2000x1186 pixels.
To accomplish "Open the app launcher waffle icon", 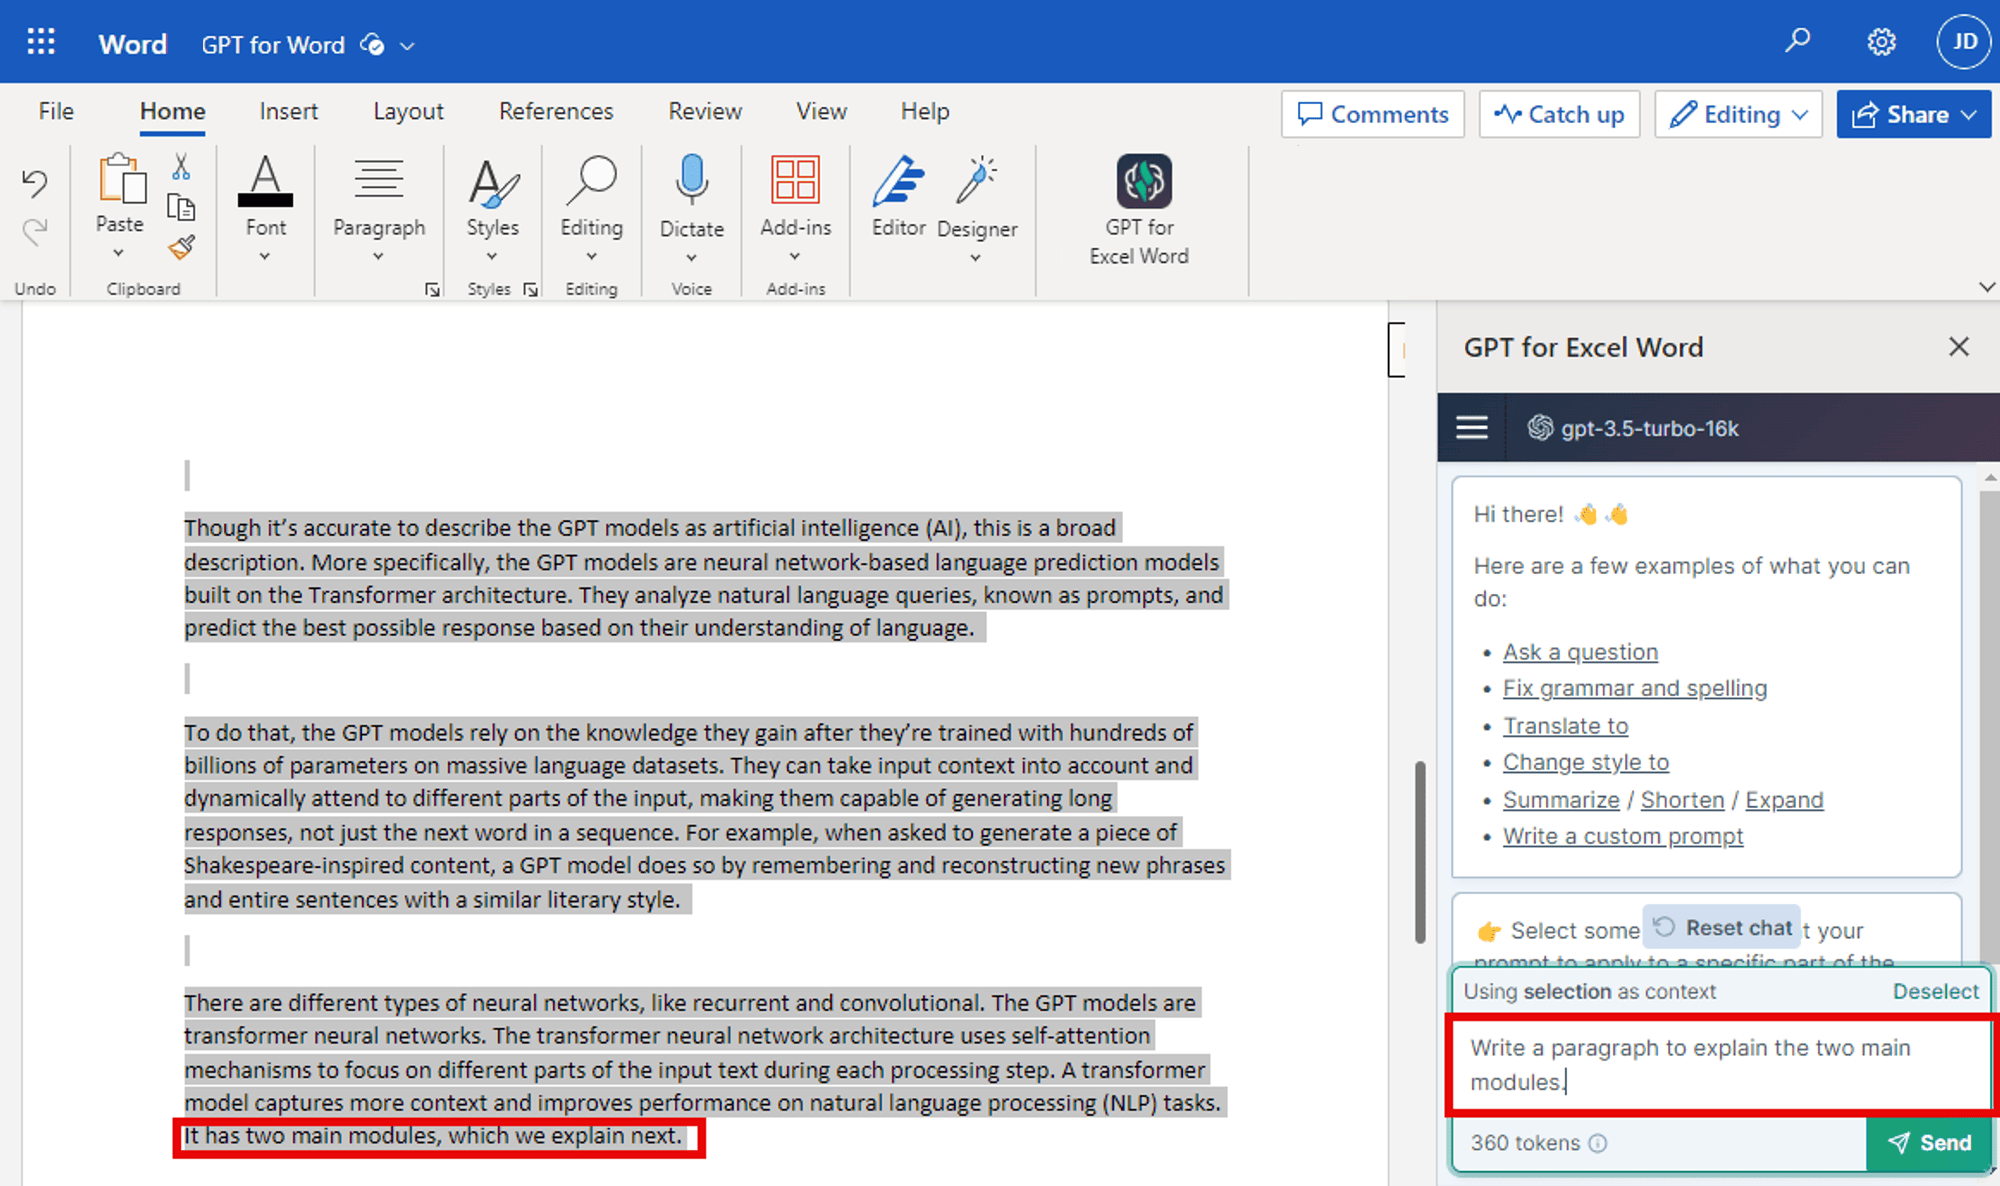I will point(41,42).
